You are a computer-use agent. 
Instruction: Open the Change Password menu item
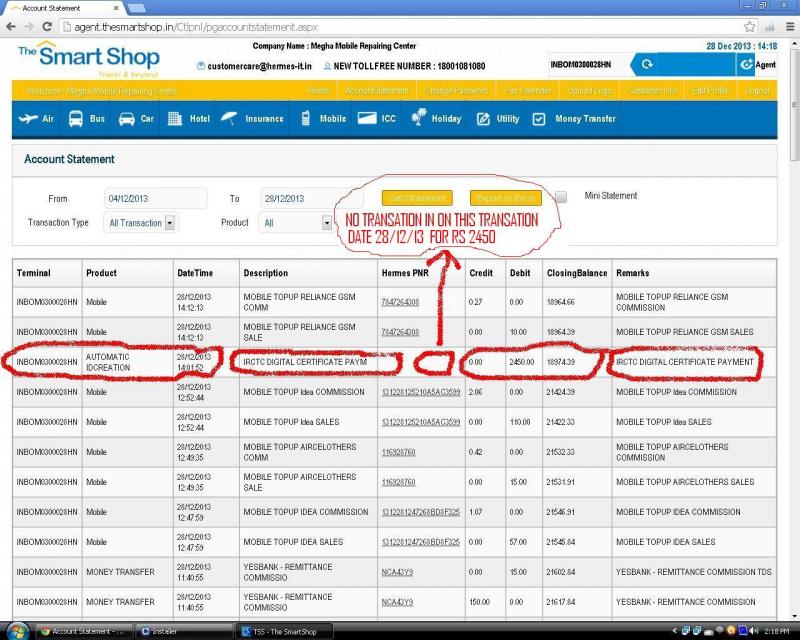[456, 91]
